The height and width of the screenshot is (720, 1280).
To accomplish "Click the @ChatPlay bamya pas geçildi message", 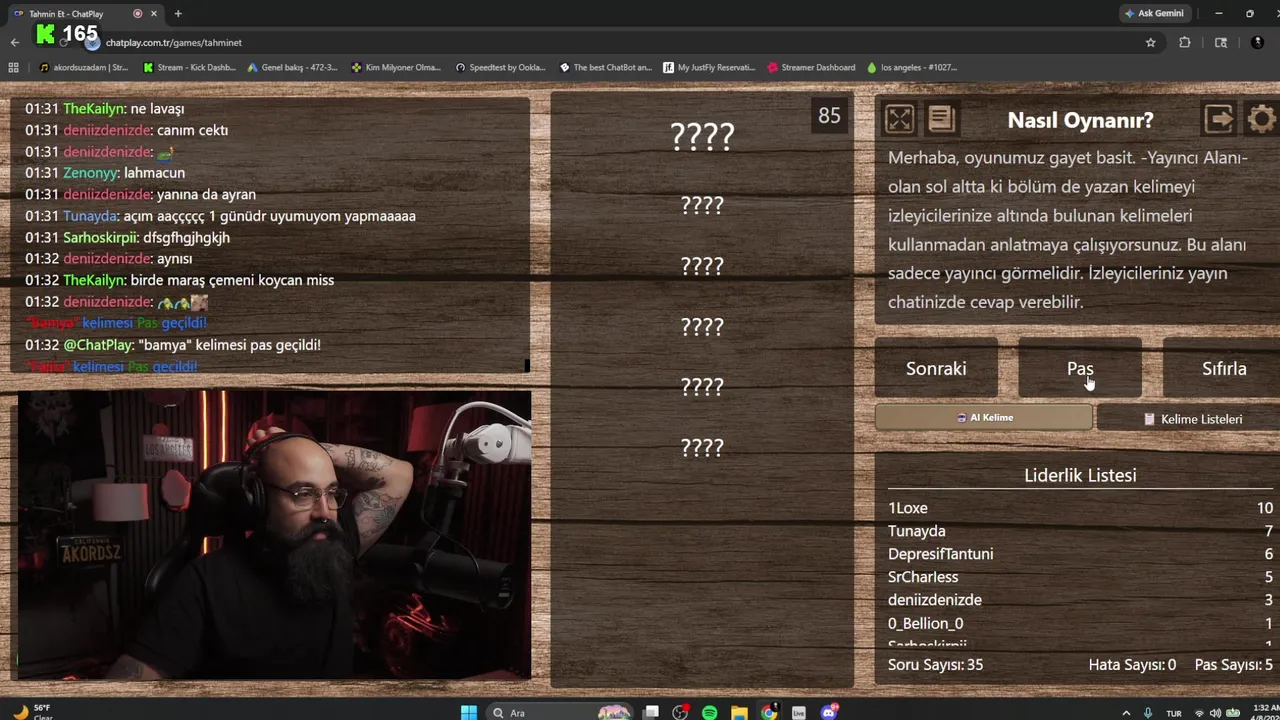I will (x=173, y=345).
